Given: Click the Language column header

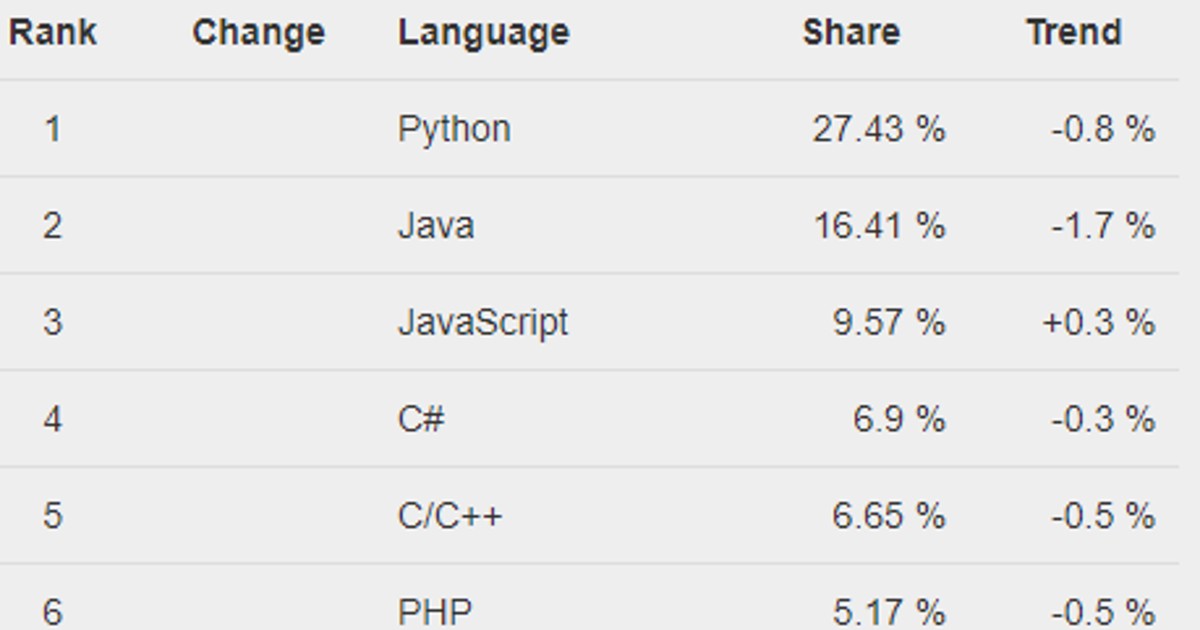Looking at the screenshot, I should tap(483, 33).
